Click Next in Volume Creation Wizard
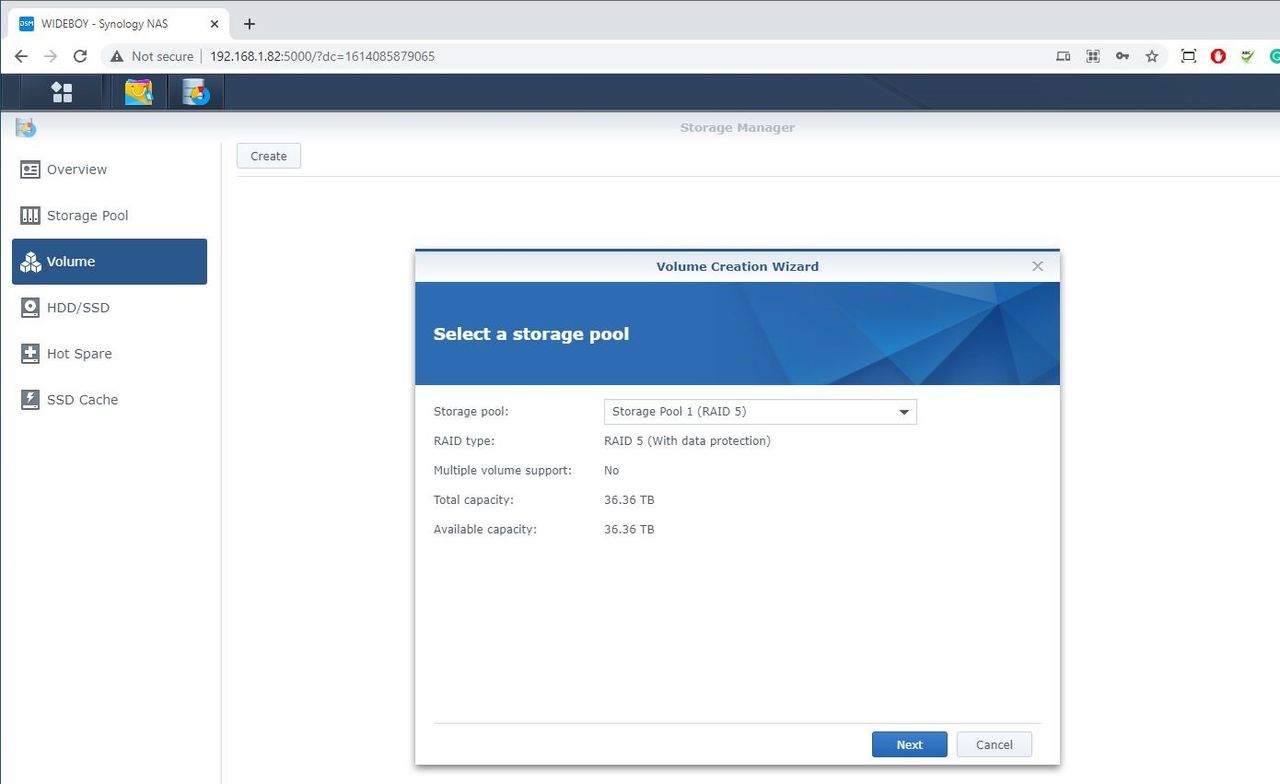This screenshot has height=784, width=1280. click(909, 744)
